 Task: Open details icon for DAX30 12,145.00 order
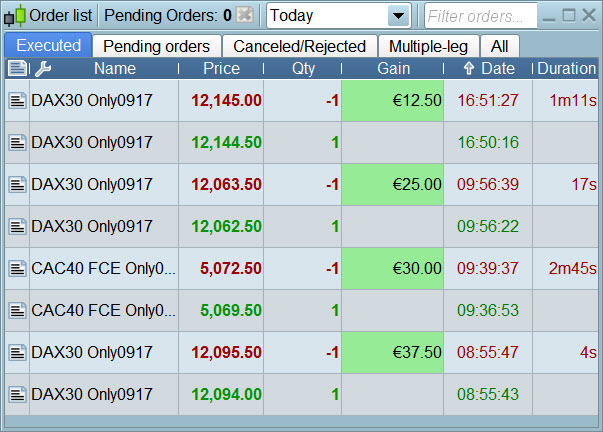click(x=17, y=101)
